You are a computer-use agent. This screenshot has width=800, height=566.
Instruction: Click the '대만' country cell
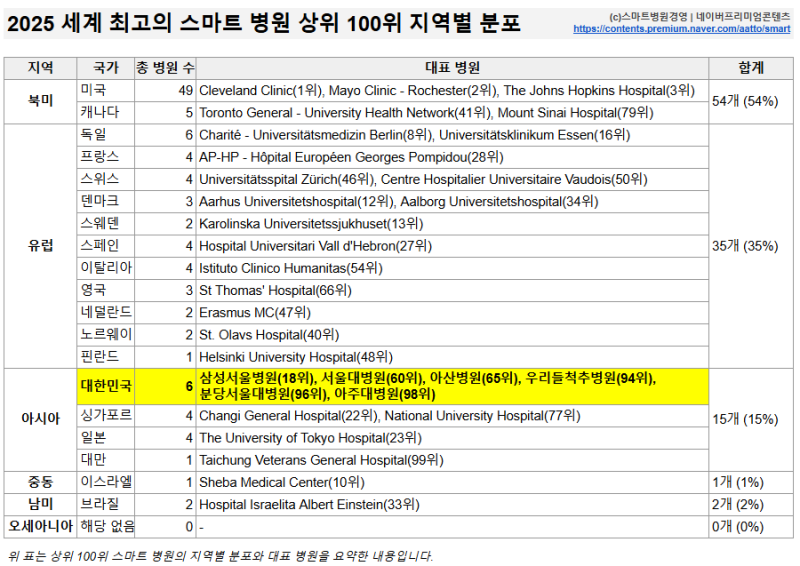pos(106,460)
